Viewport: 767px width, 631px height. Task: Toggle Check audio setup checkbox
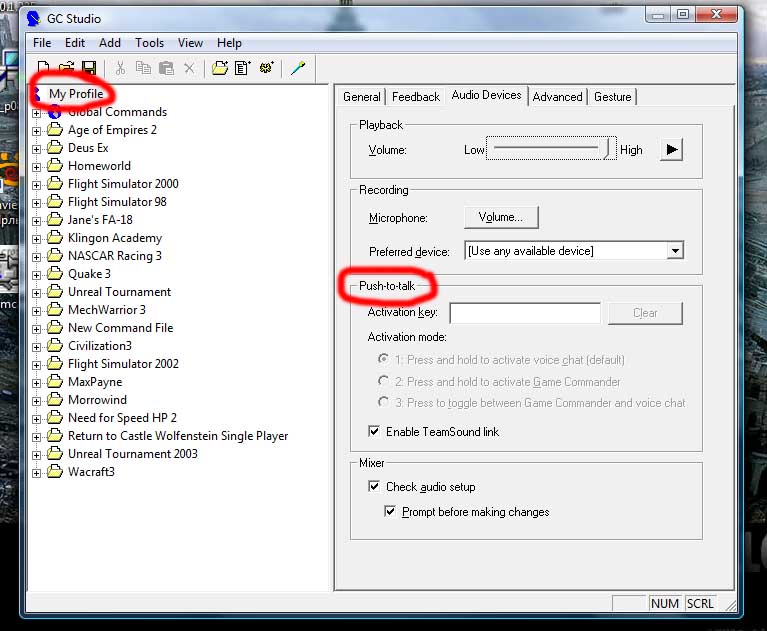[374, 486]
